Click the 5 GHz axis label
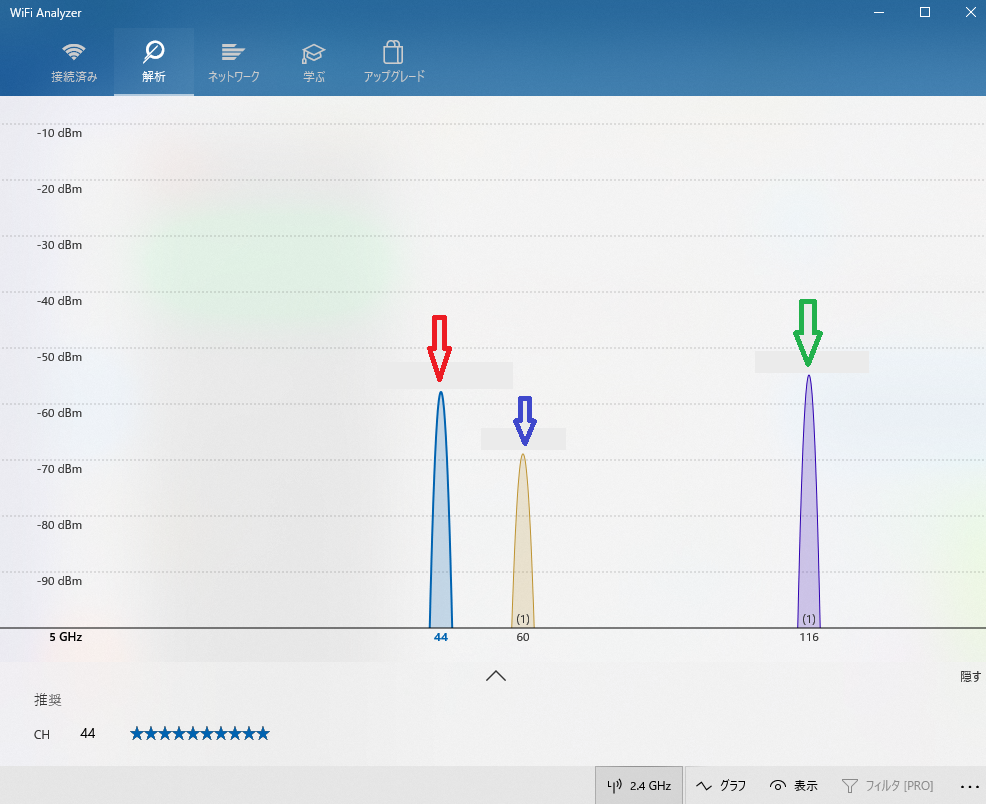 65,637
